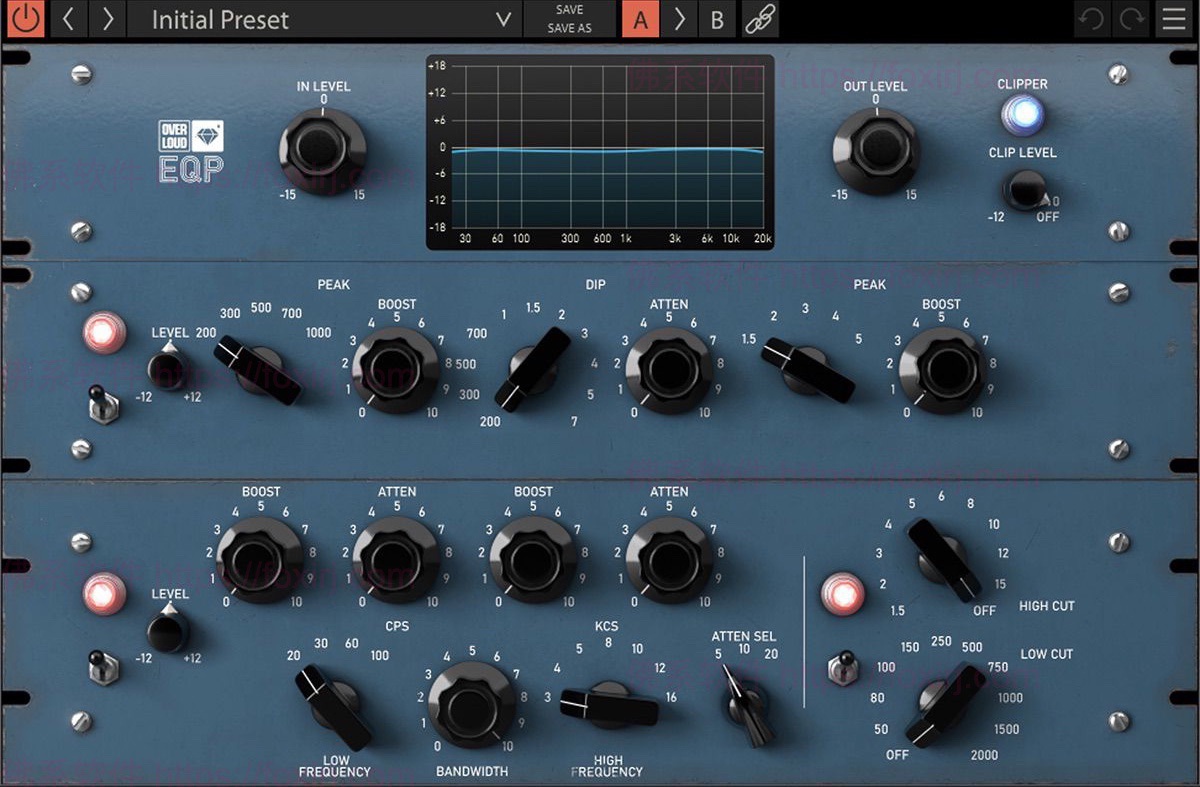1200x787 pixels.
Task: Switch to the A preset slot
Action: click(x=640, y=19)
